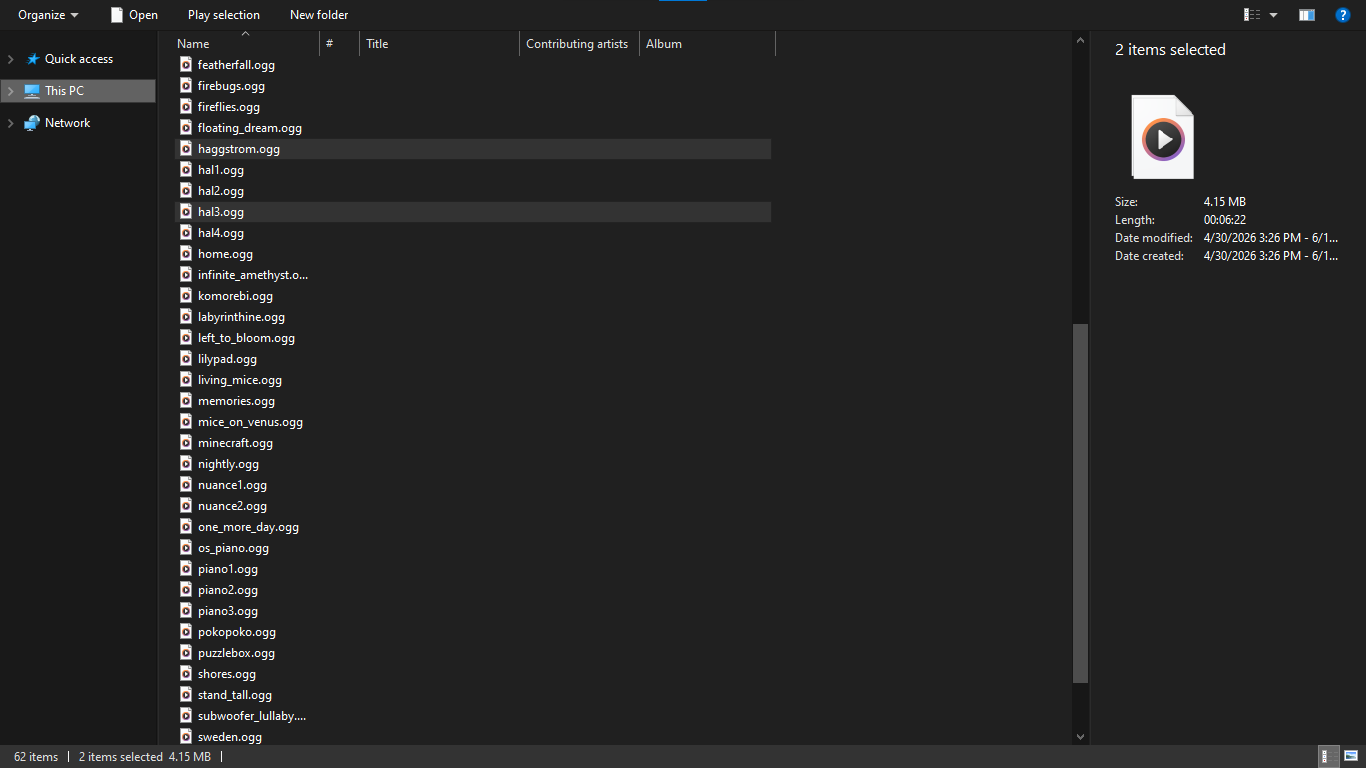
Task: Select the file name mice_on_venus.ogg
Action: tap(250, 422)
